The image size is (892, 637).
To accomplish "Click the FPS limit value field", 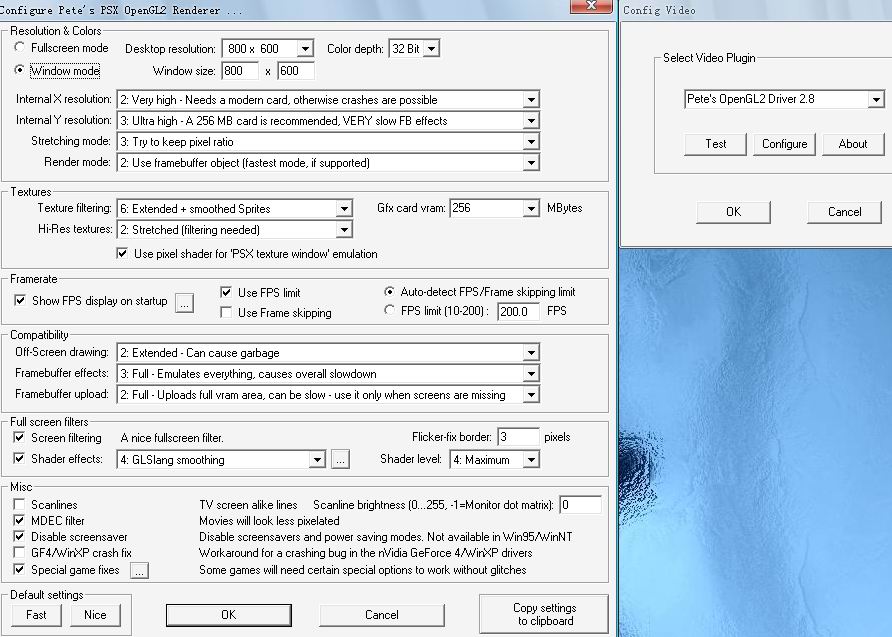I will click(x=518, y=311).
